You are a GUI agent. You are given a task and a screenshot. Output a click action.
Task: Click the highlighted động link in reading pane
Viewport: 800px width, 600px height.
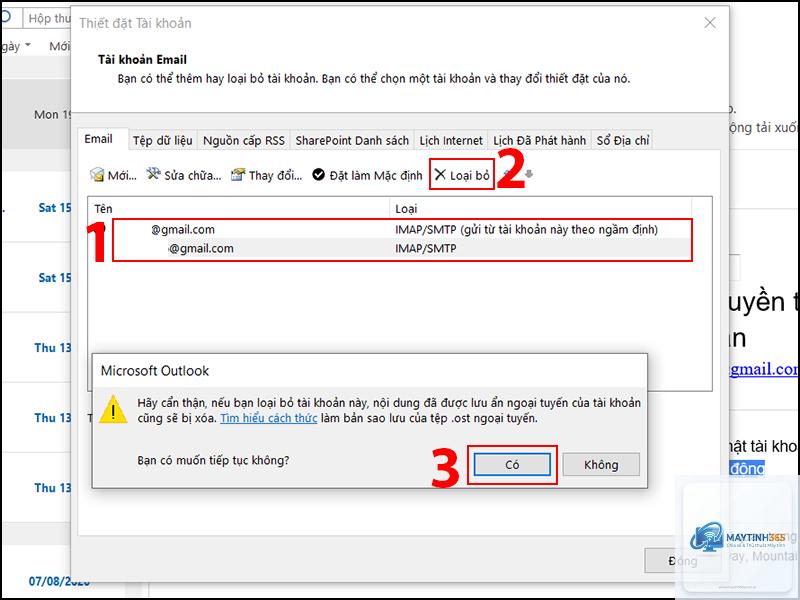click(747, 468)
